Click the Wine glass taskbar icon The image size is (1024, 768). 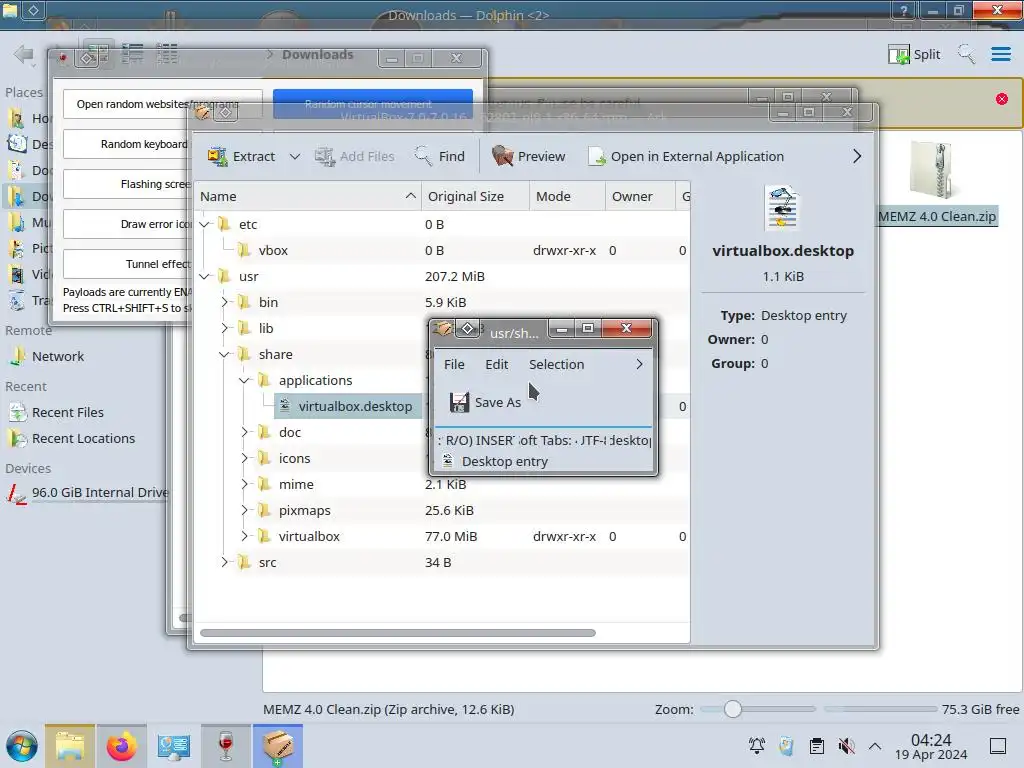[x=225, y=746]
